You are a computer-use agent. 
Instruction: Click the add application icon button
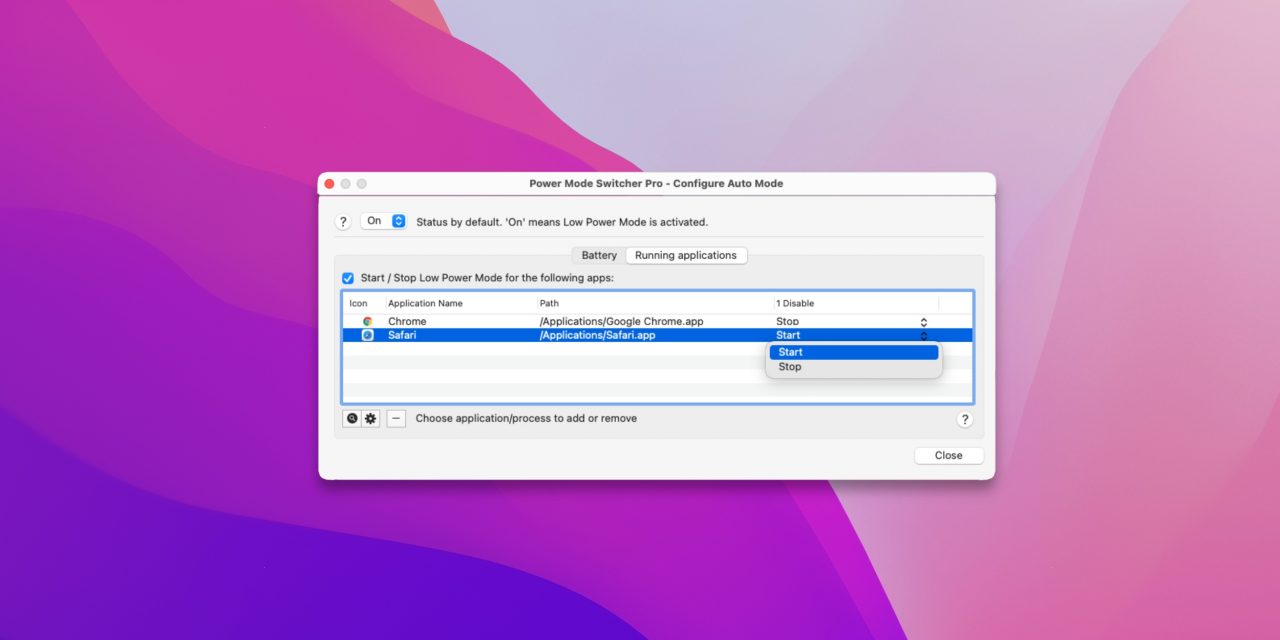point(352,419)
